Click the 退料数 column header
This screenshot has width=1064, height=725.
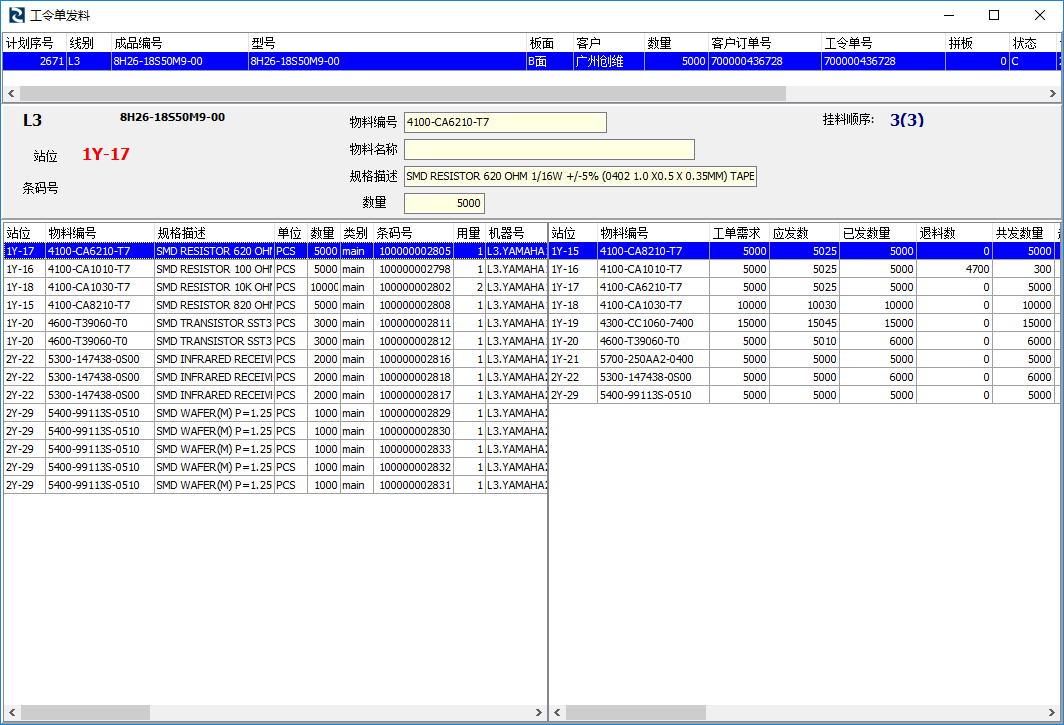coord(953,233)
